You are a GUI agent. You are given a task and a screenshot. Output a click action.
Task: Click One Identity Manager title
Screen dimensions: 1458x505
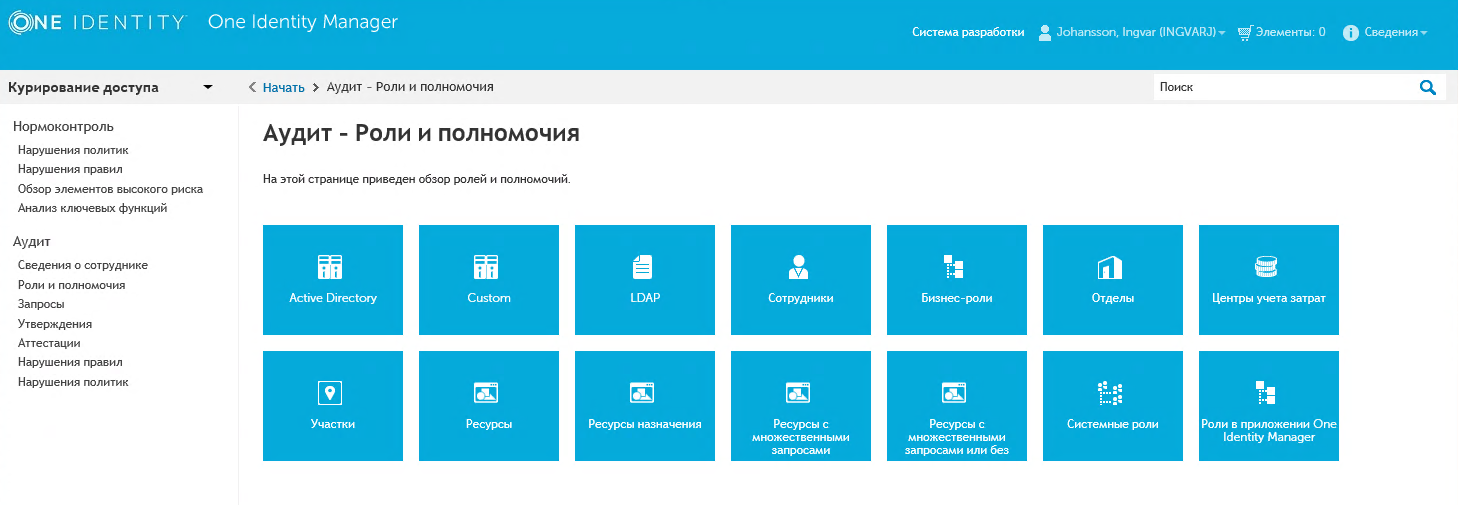pyautogui.click(x=303, y=22)
